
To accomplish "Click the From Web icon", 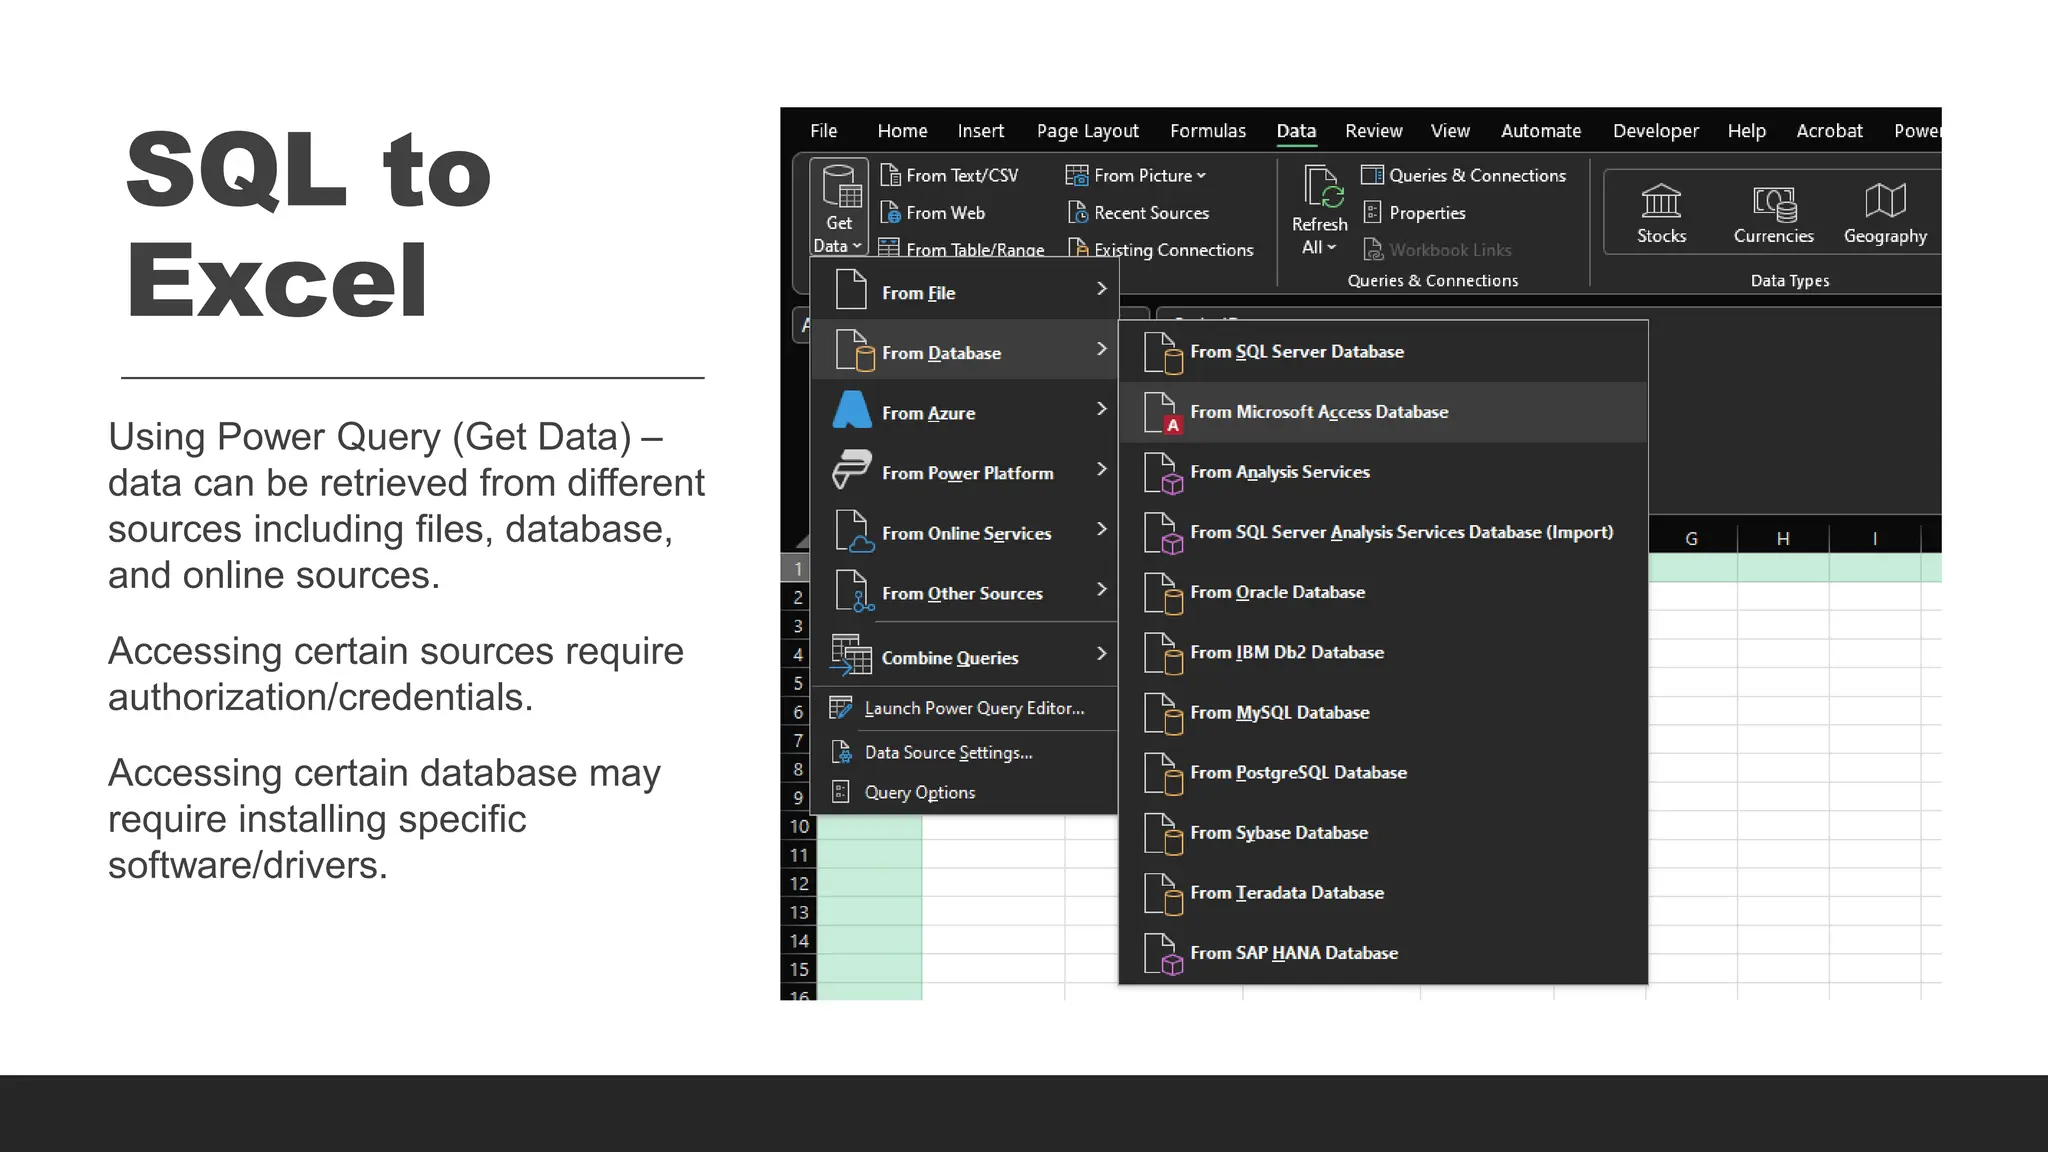I will coord(890,213).
